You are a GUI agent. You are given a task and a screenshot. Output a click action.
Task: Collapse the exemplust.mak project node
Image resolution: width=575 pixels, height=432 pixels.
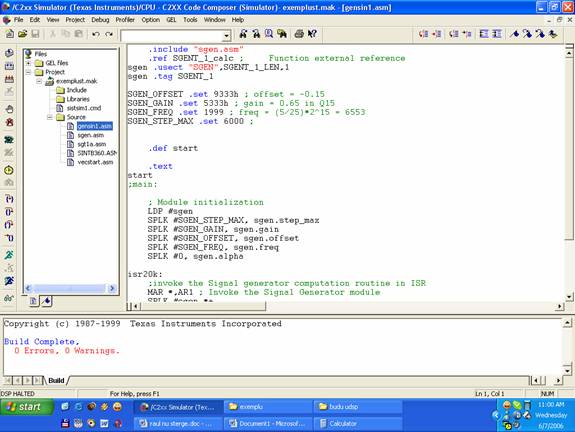(39, 81)
